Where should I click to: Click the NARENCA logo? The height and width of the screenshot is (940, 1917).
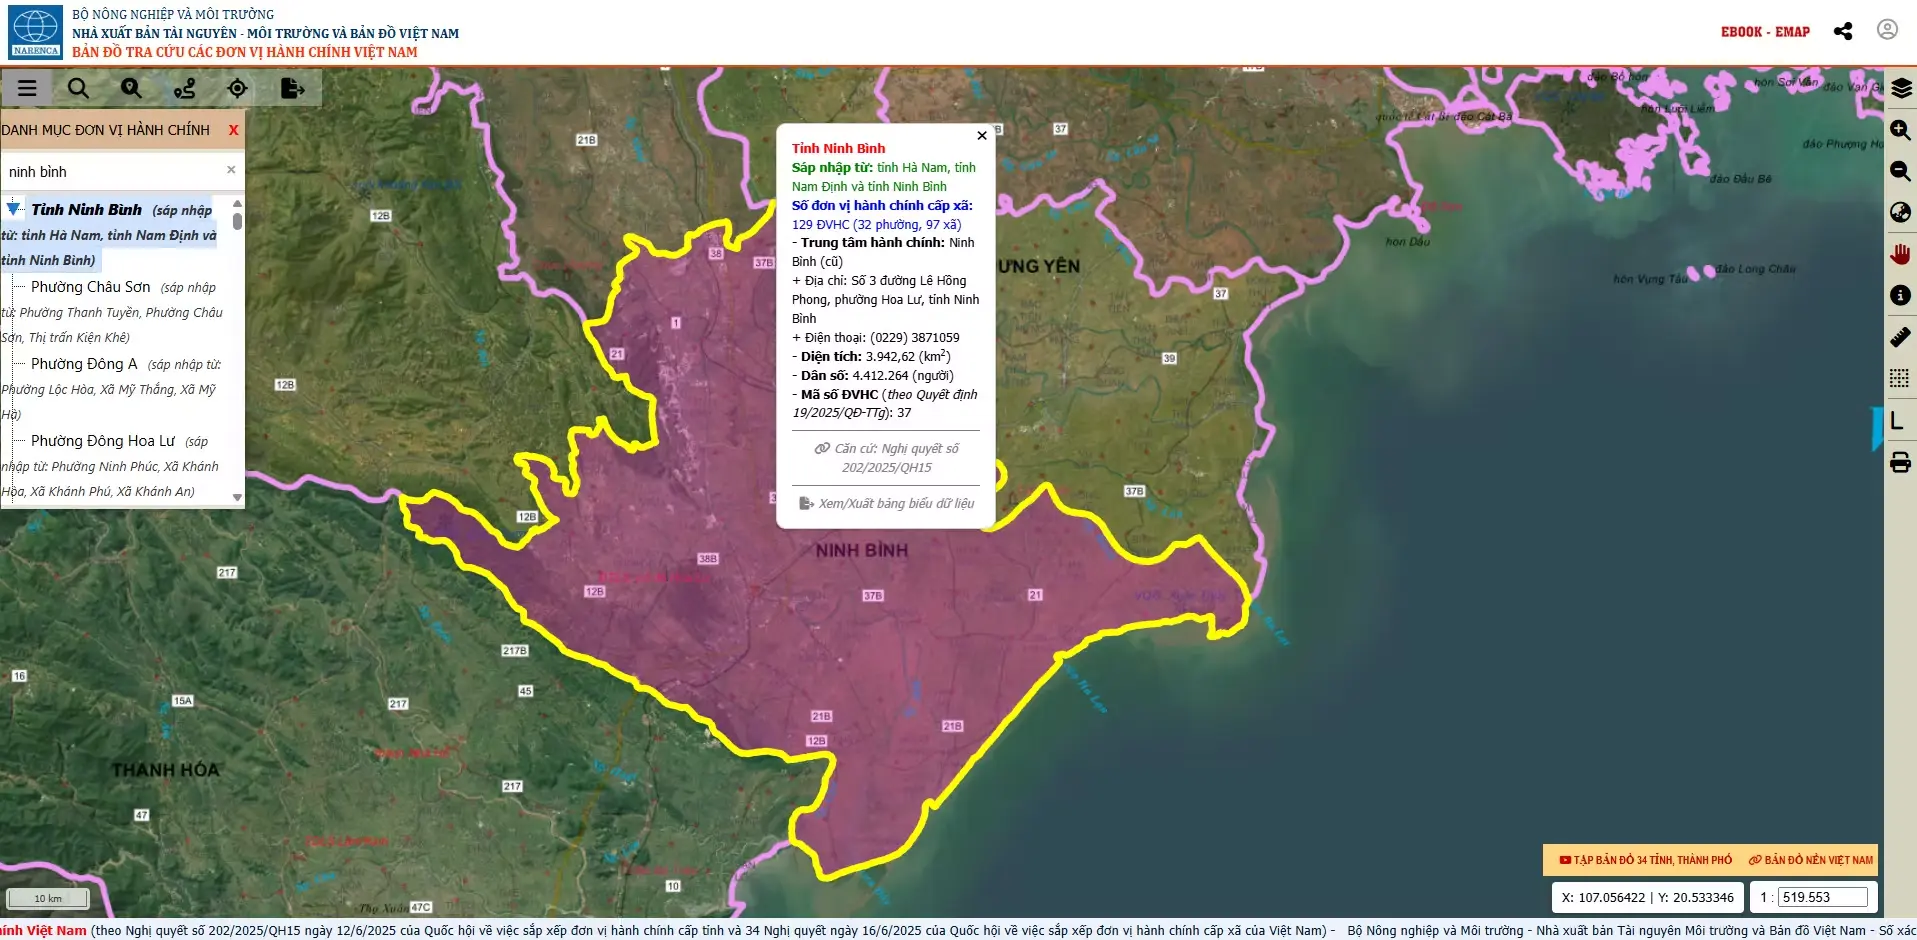[x=36, y=32]
